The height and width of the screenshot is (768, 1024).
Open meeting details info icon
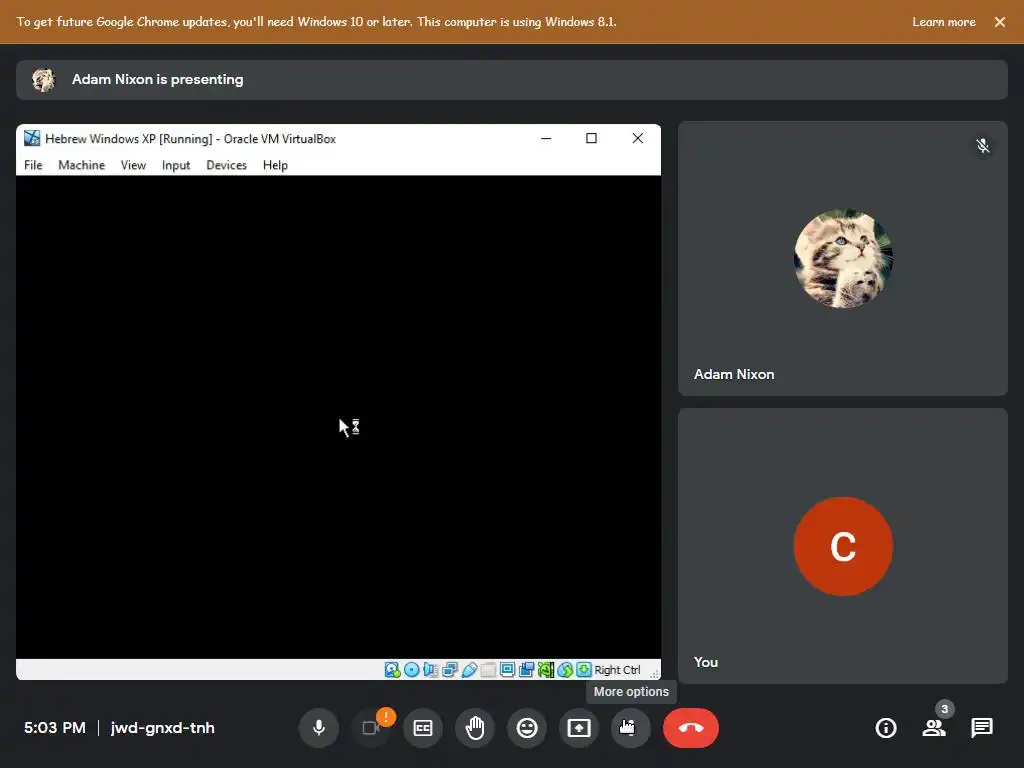[886, 728]
